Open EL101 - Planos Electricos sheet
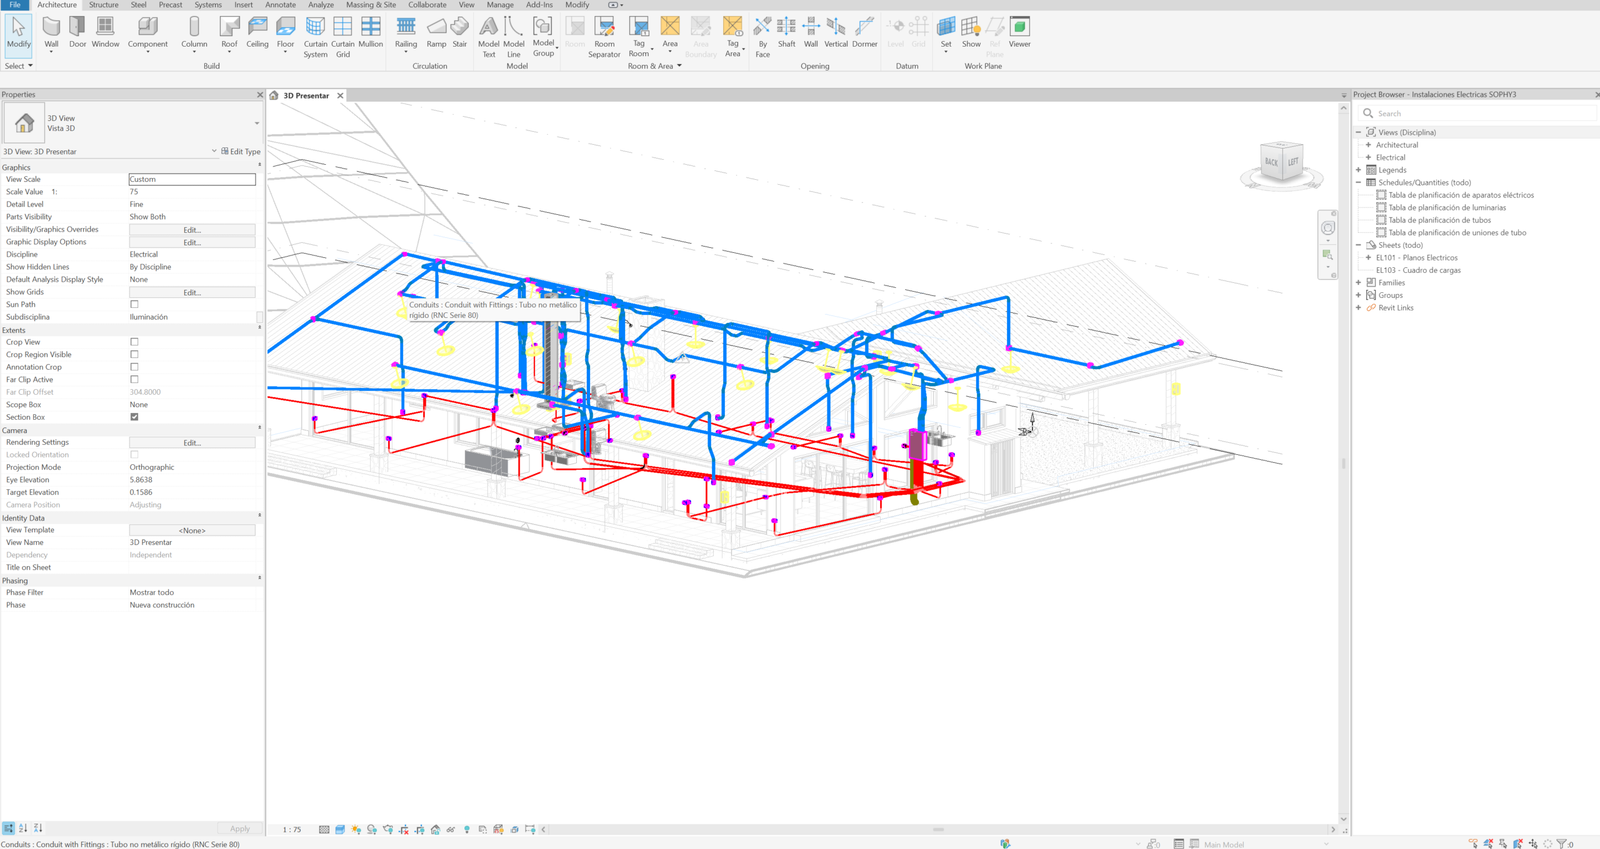Image resolution: width=1600 pixels, height=849 pixels. 1416,258
